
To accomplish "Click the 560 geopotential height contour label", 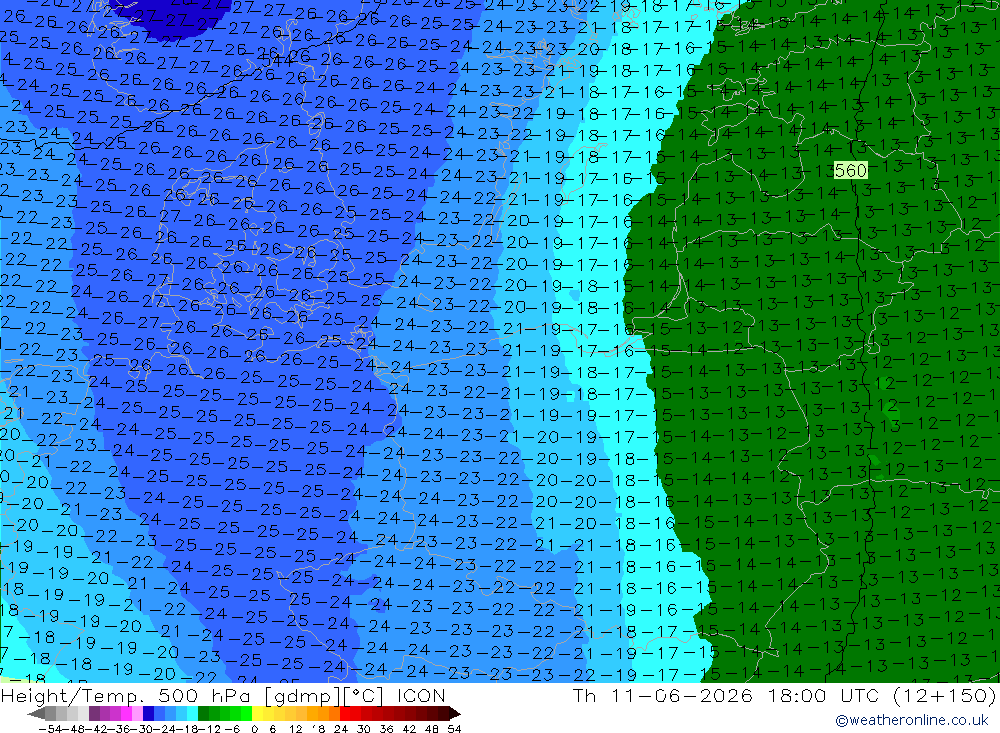I will 851,170.
